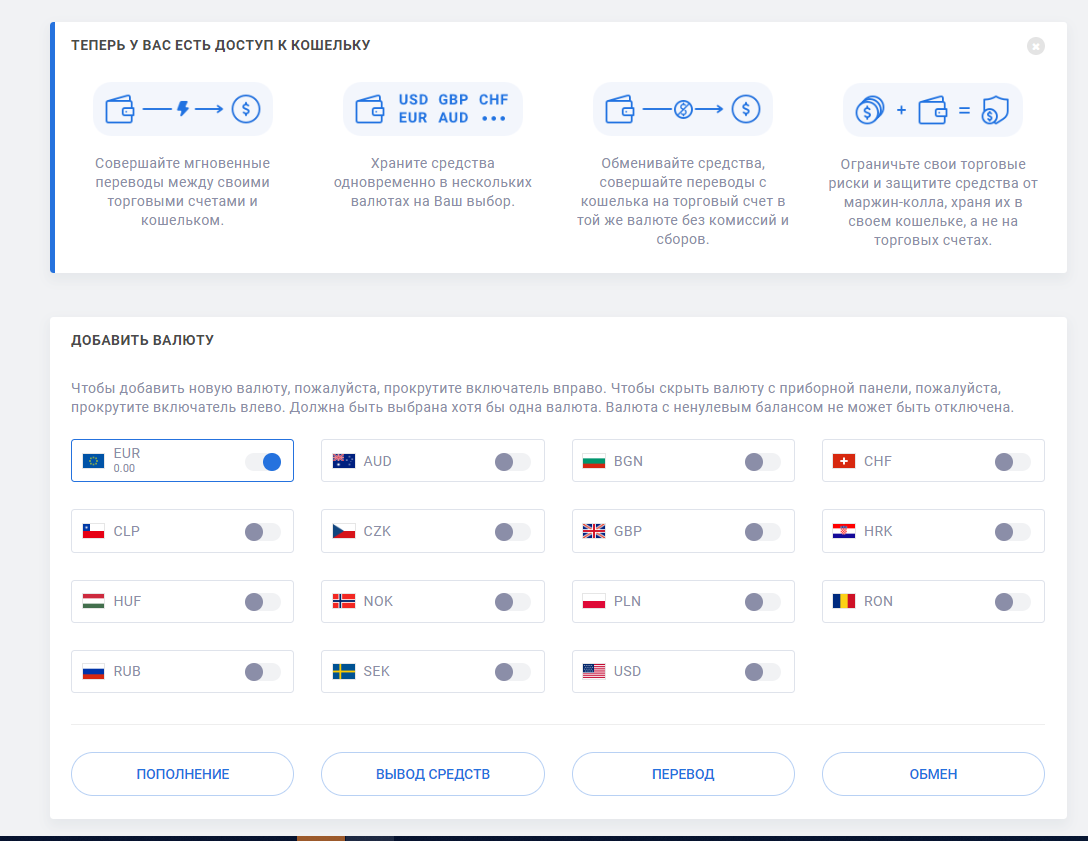This screenshot has width=1088, height=841.
Task: Click the European Union flag next to EUR
Action: 94,461
